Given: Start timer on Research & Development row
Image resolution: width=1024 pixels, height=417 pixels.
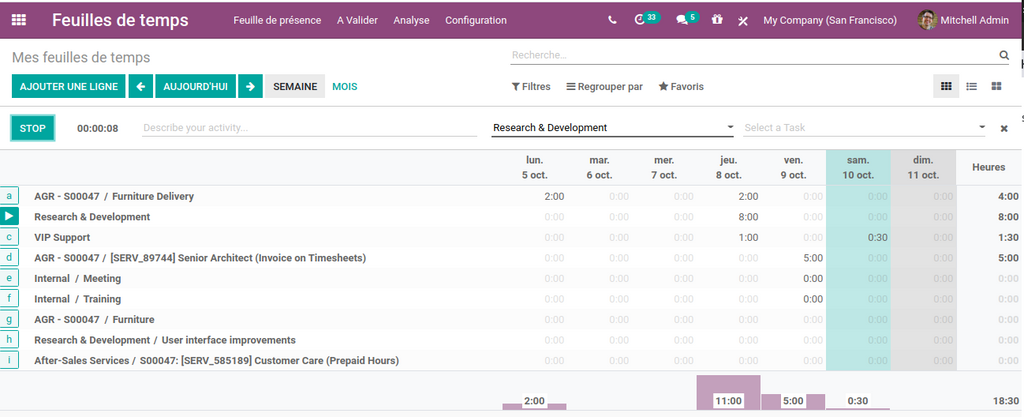Looking at the screenshot, I should pos(10,216).
